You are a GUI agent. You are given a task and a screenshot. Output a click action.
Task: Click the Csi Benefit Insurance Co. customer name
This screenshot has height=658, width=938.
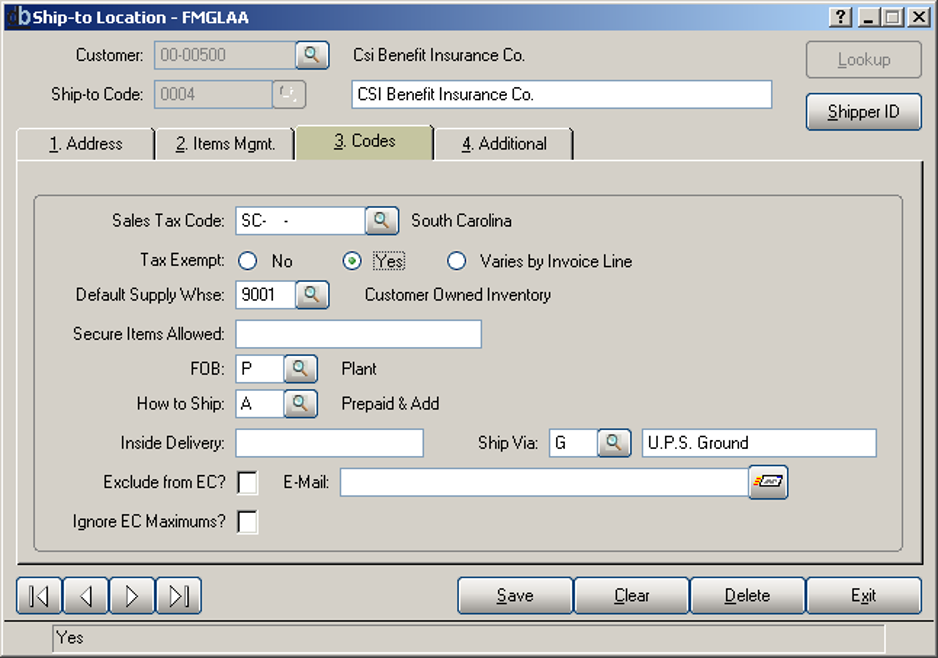[438, 55]
